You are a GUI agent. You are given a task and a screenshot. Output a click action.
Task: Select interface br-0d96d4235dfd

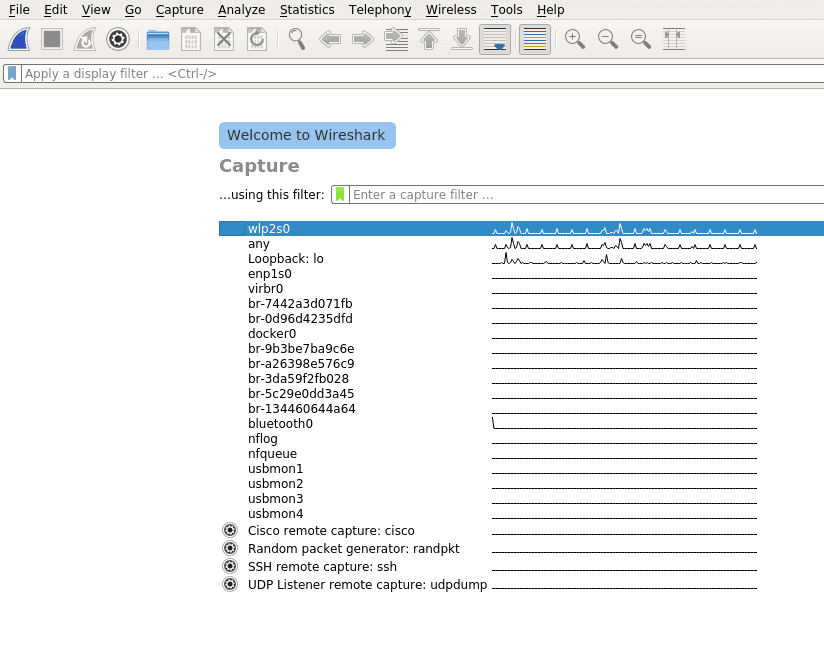pos(521,319)
